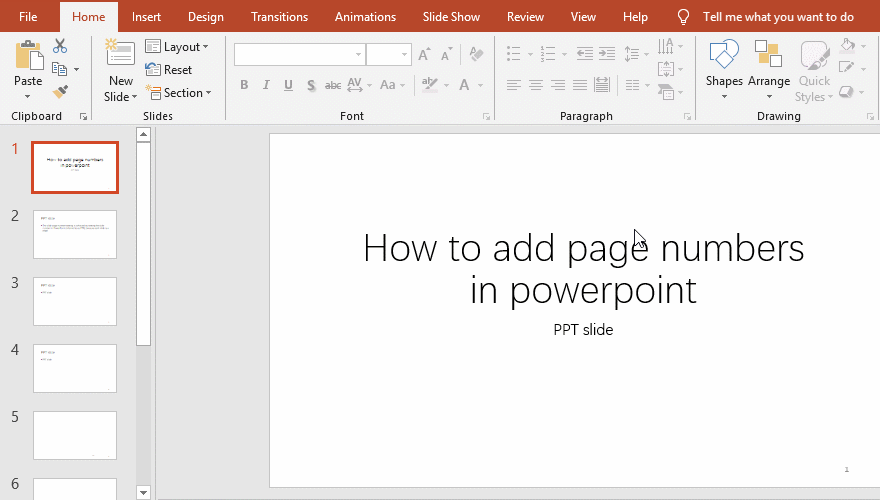The height and width of the screenshot is (500, 880).
Task: Toggle Underline formatting
Action: 288,85
